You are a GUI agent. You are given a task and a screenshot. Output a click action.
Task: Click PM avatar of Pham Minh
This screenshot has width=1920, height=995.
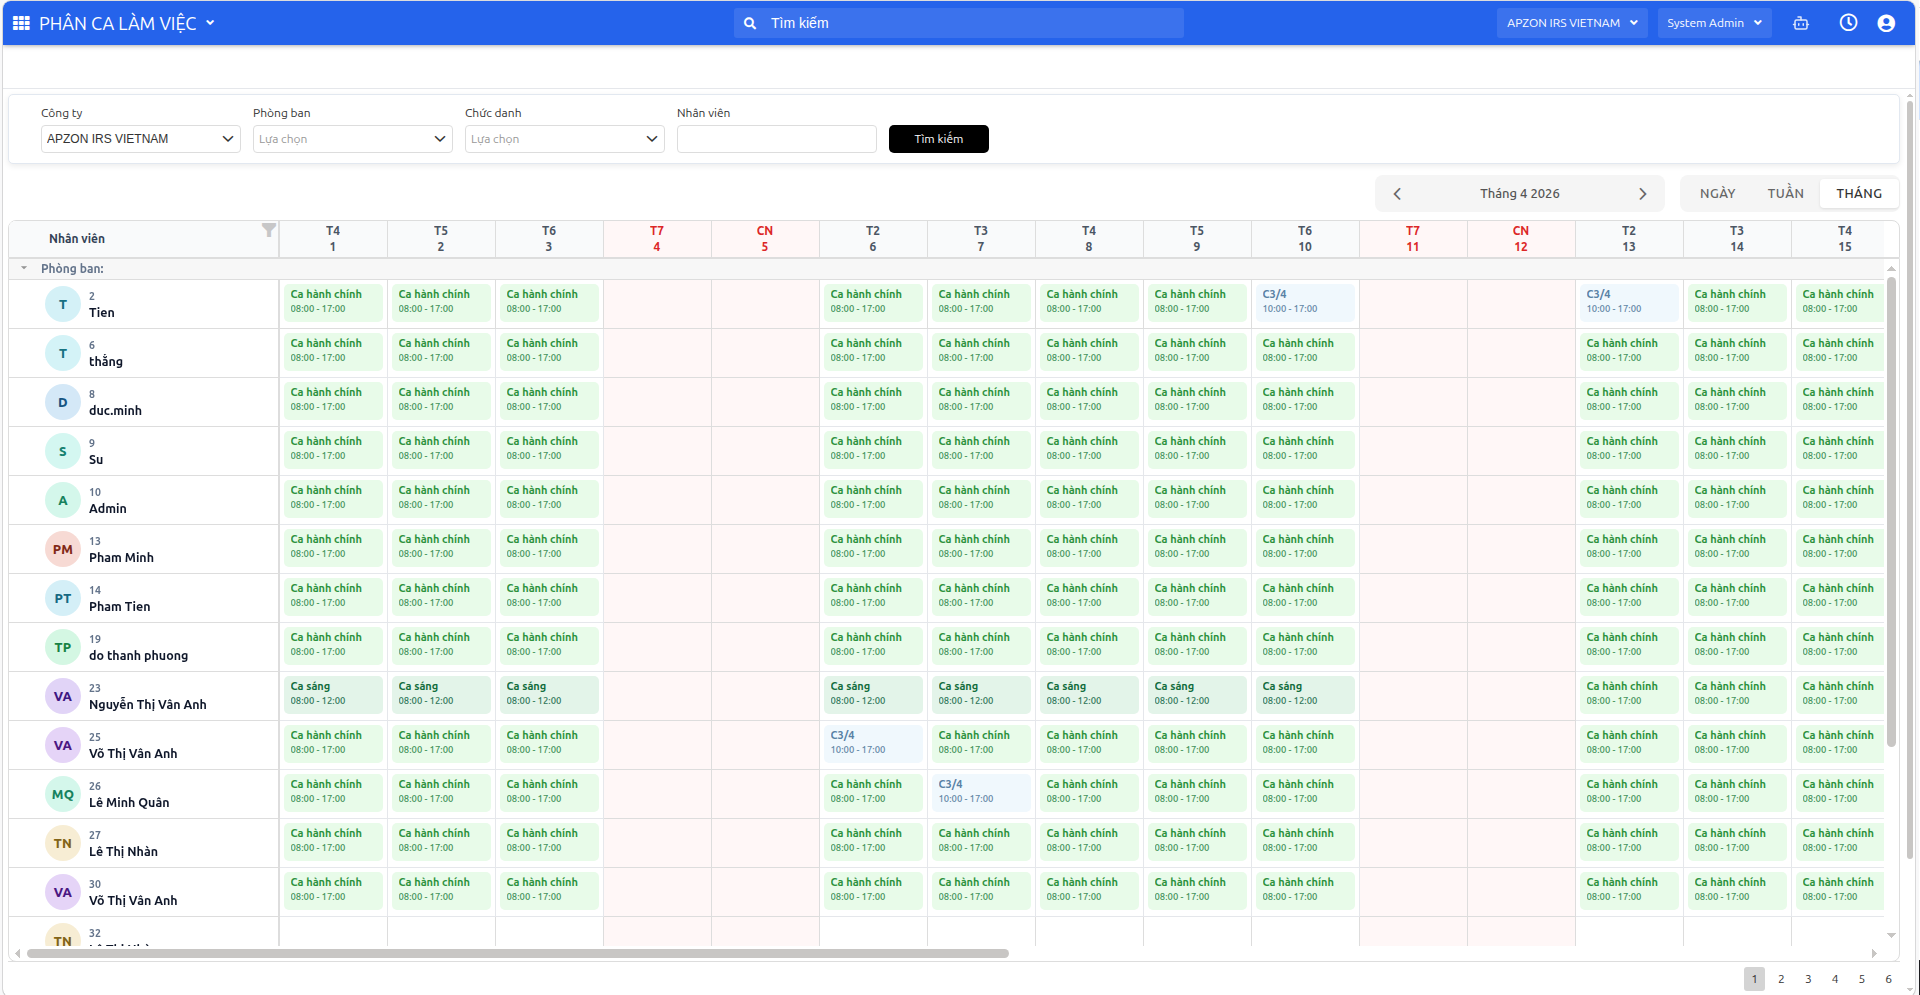click(x=63, y=549)
